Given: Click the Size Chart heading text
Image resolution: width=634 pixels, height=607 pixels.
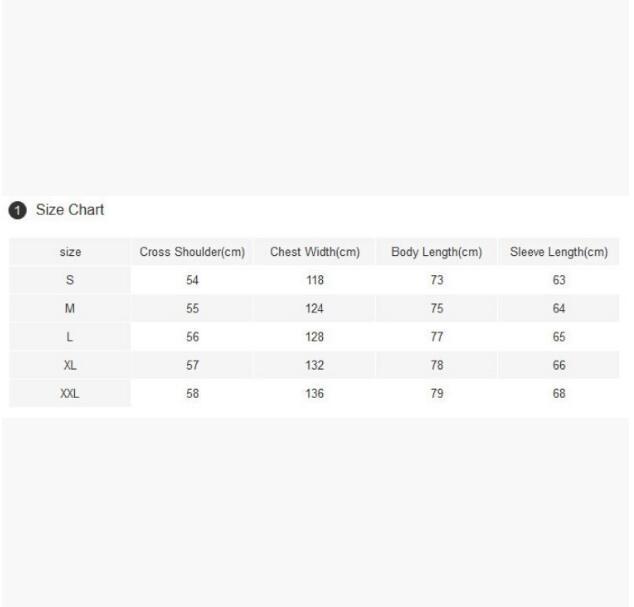Looking at the screenshot, I should (x=70, y=210).
